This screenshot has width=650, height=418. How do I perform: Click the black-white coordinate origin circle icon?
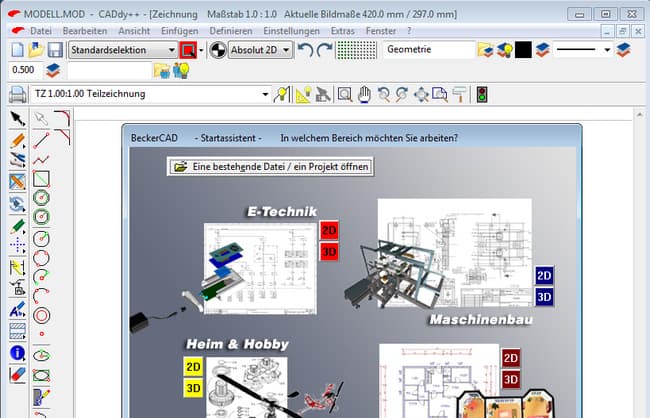coord(218,50)
